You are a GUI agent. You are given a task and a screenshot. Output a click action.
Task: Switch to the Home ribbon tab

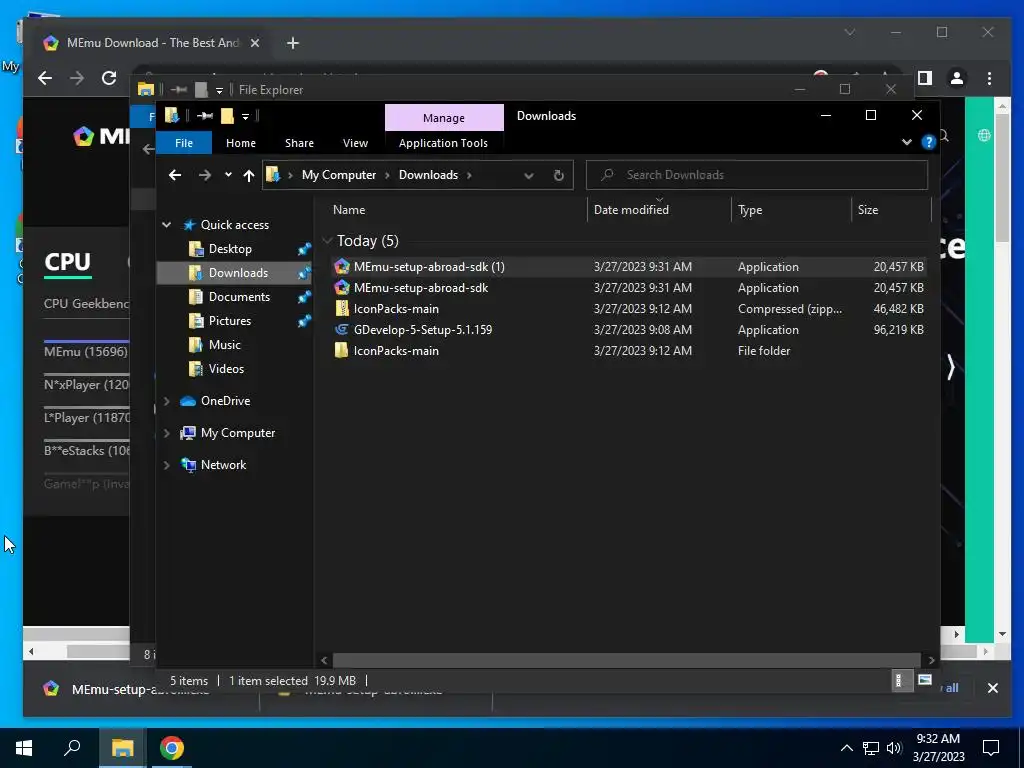pos(240,143)
